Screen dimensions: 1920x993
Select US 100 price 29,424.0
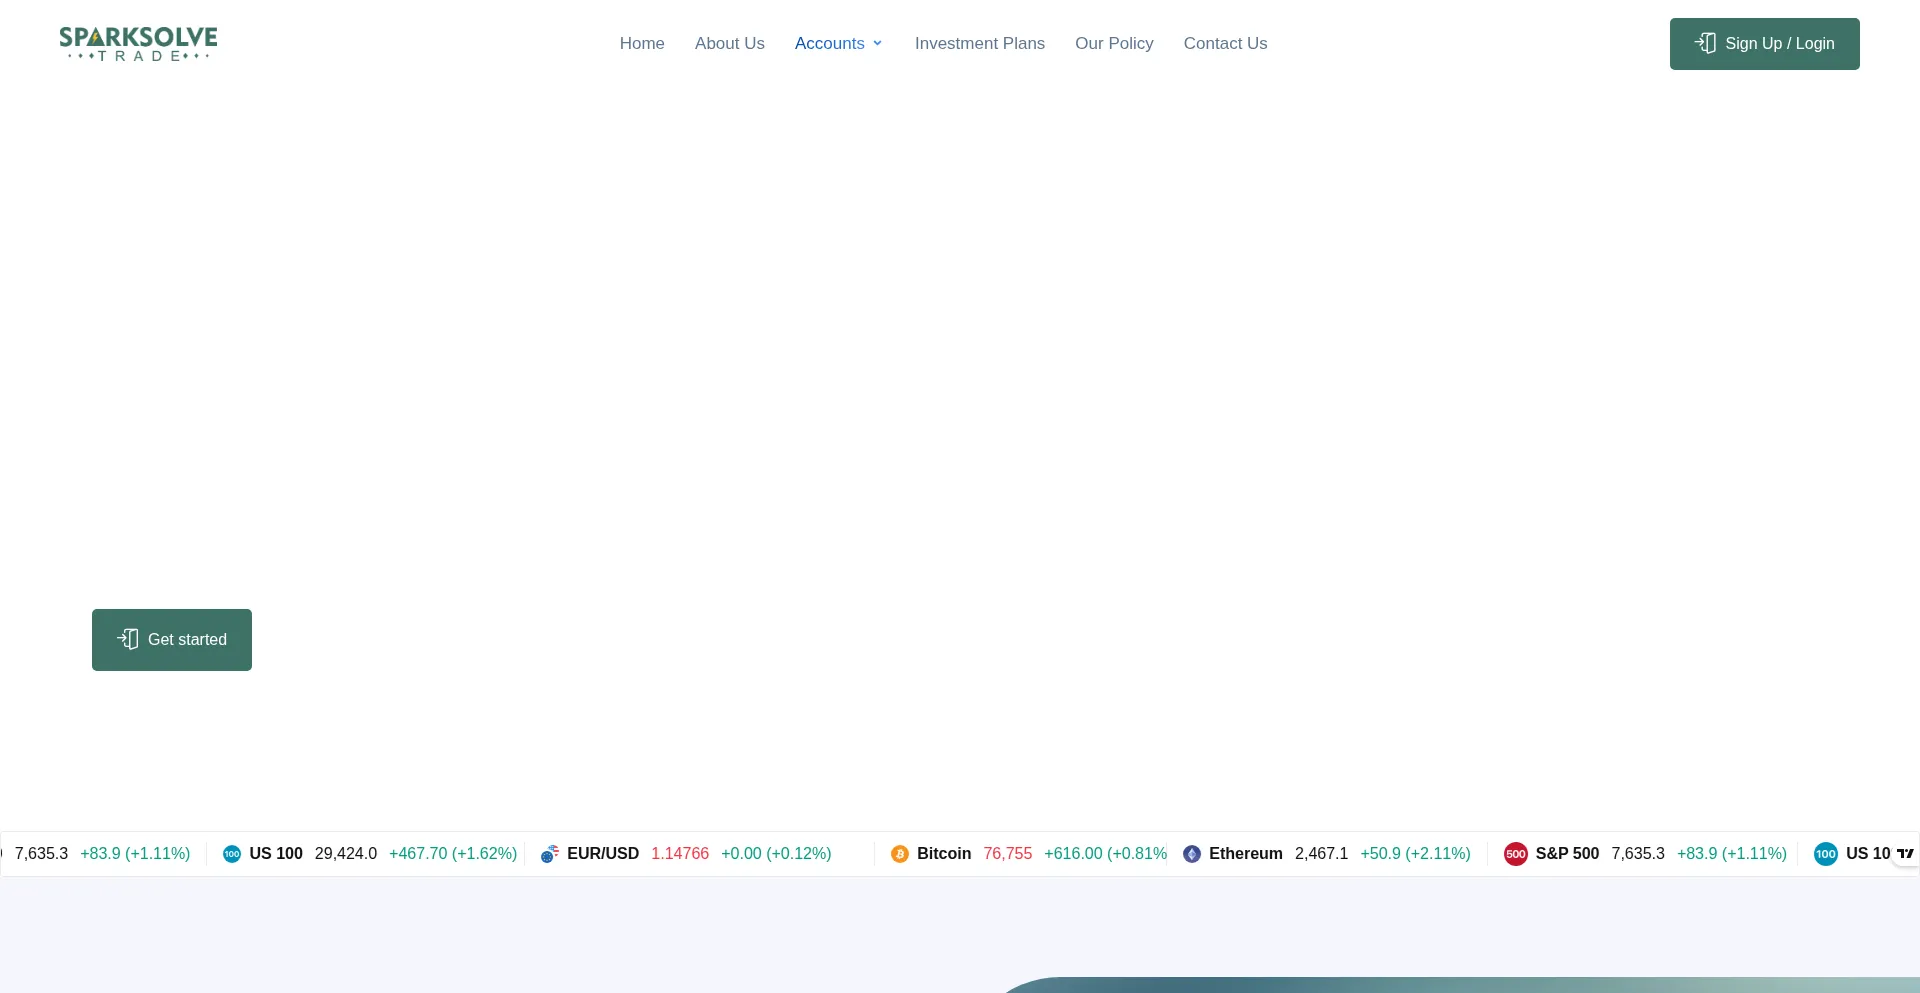pyautogui.click(x=346, y=854)
